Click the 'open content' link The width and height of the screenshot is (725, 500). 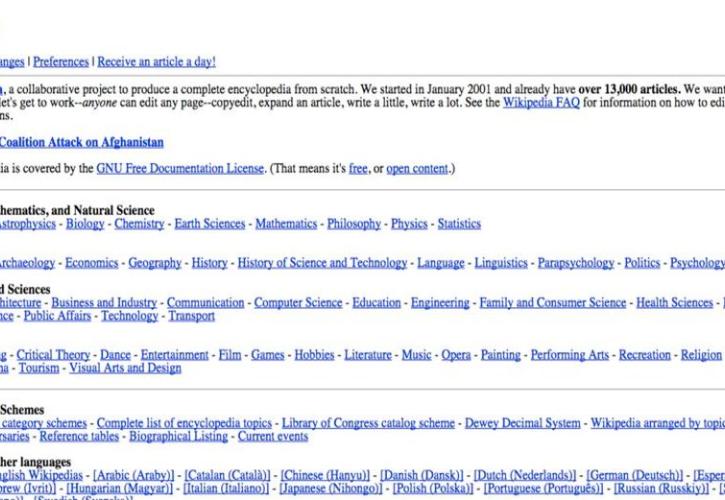[417, 168]
